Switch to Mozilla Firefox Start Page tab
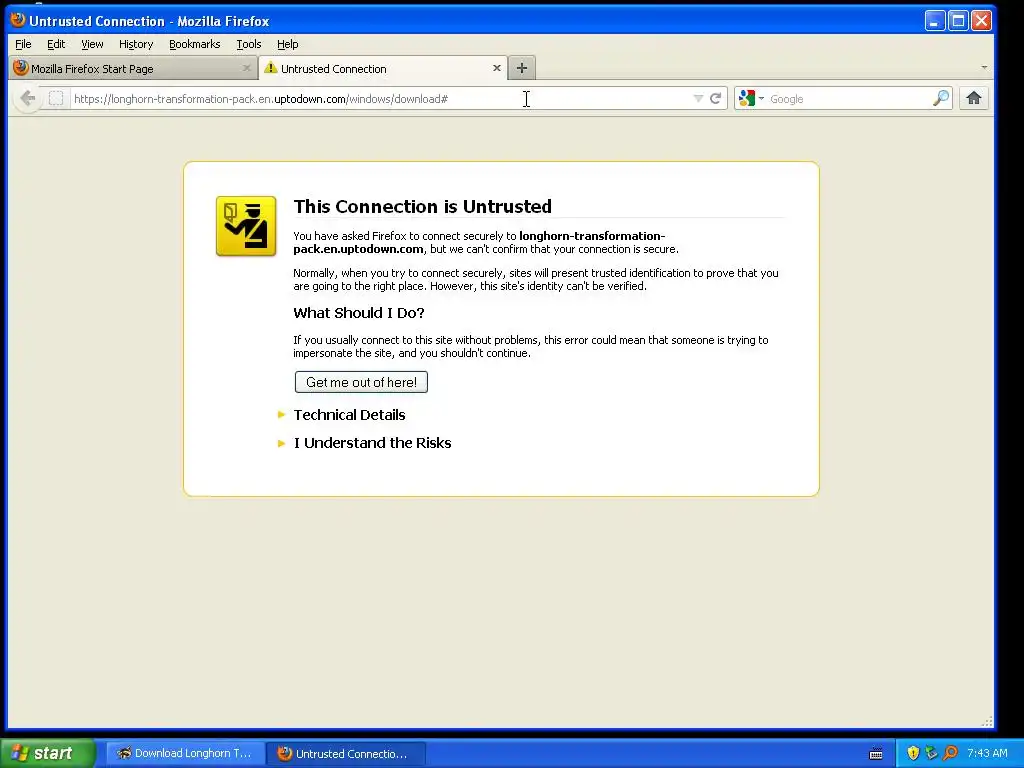Viewport: 1024px width, 768px height. [x=134, y=69]
